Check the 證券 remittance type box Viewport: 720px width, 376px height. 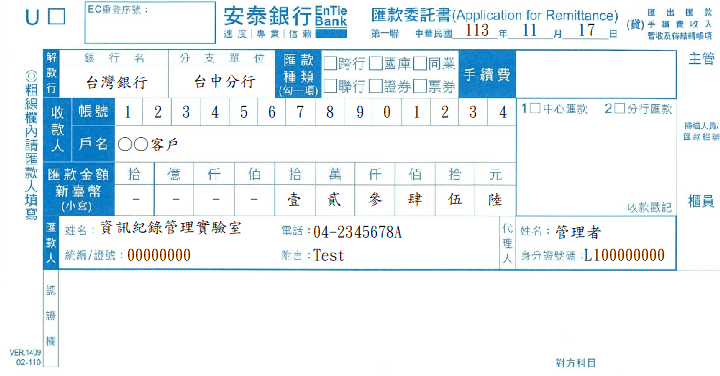375,86
